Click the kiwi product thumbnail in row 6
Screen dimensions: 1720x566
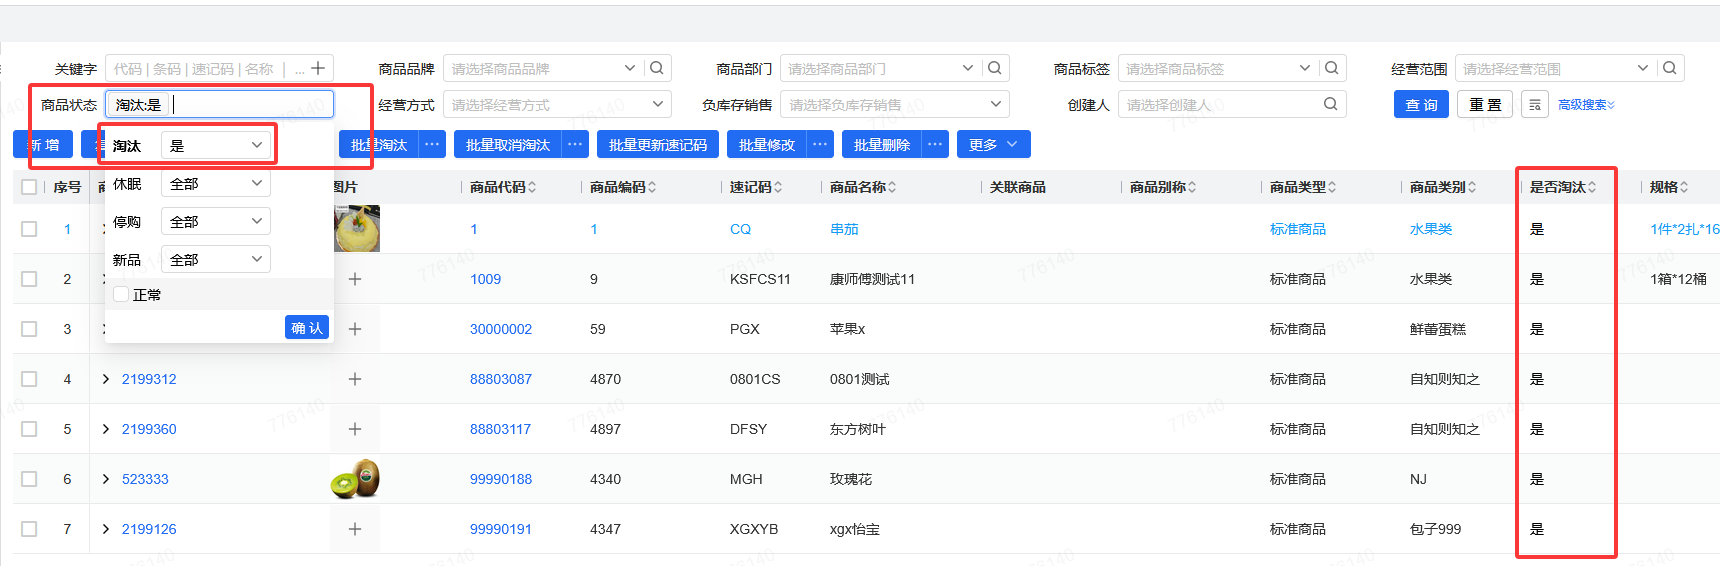[x=355, y=479]
